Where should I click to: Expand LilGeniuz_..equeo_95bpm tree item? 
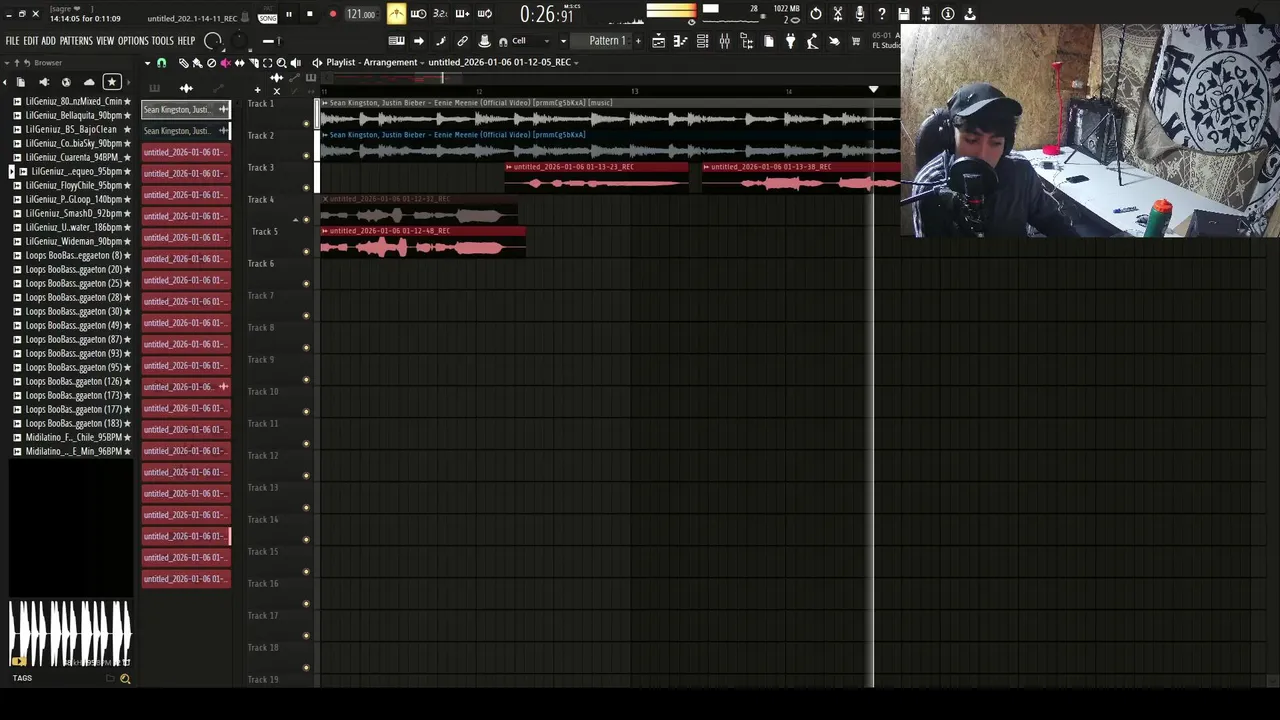(11, 171)
